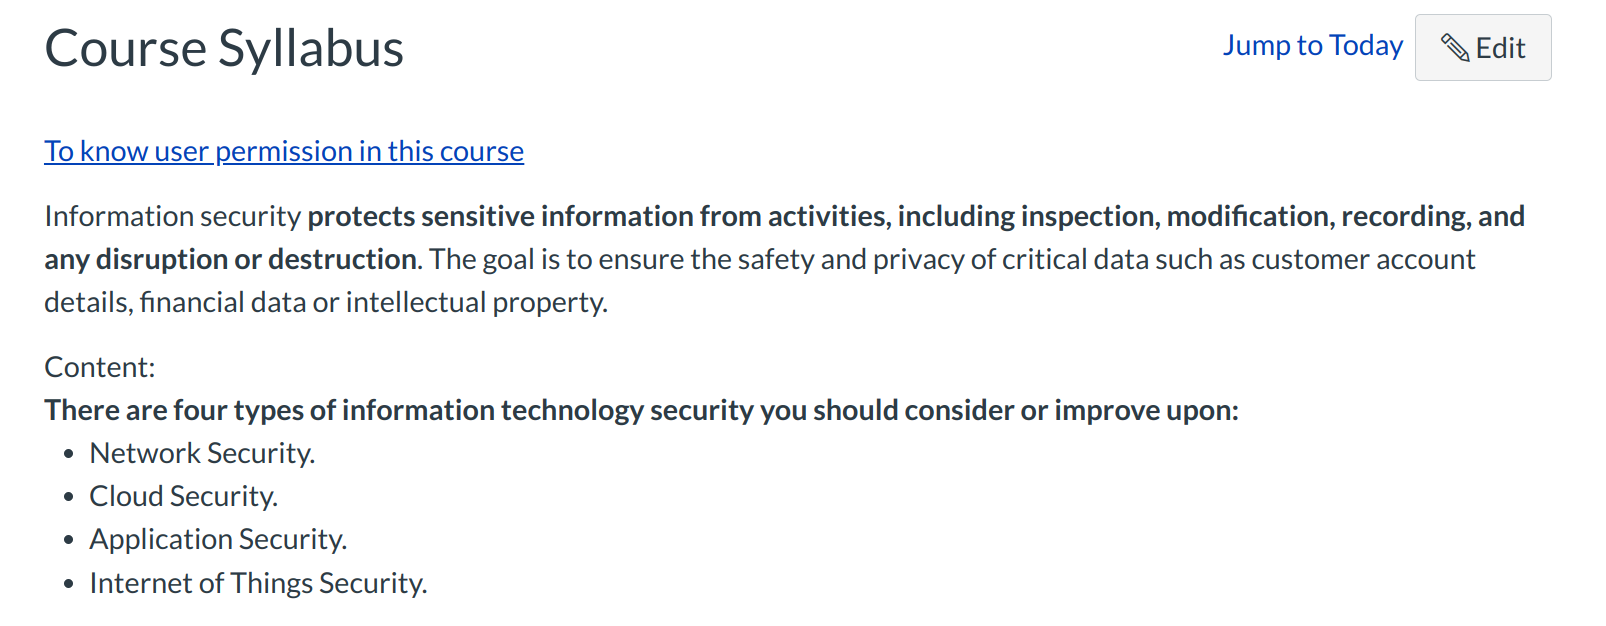
Task: Open the user permission course link
Action: pyautogui.click(x=284, y=151)
